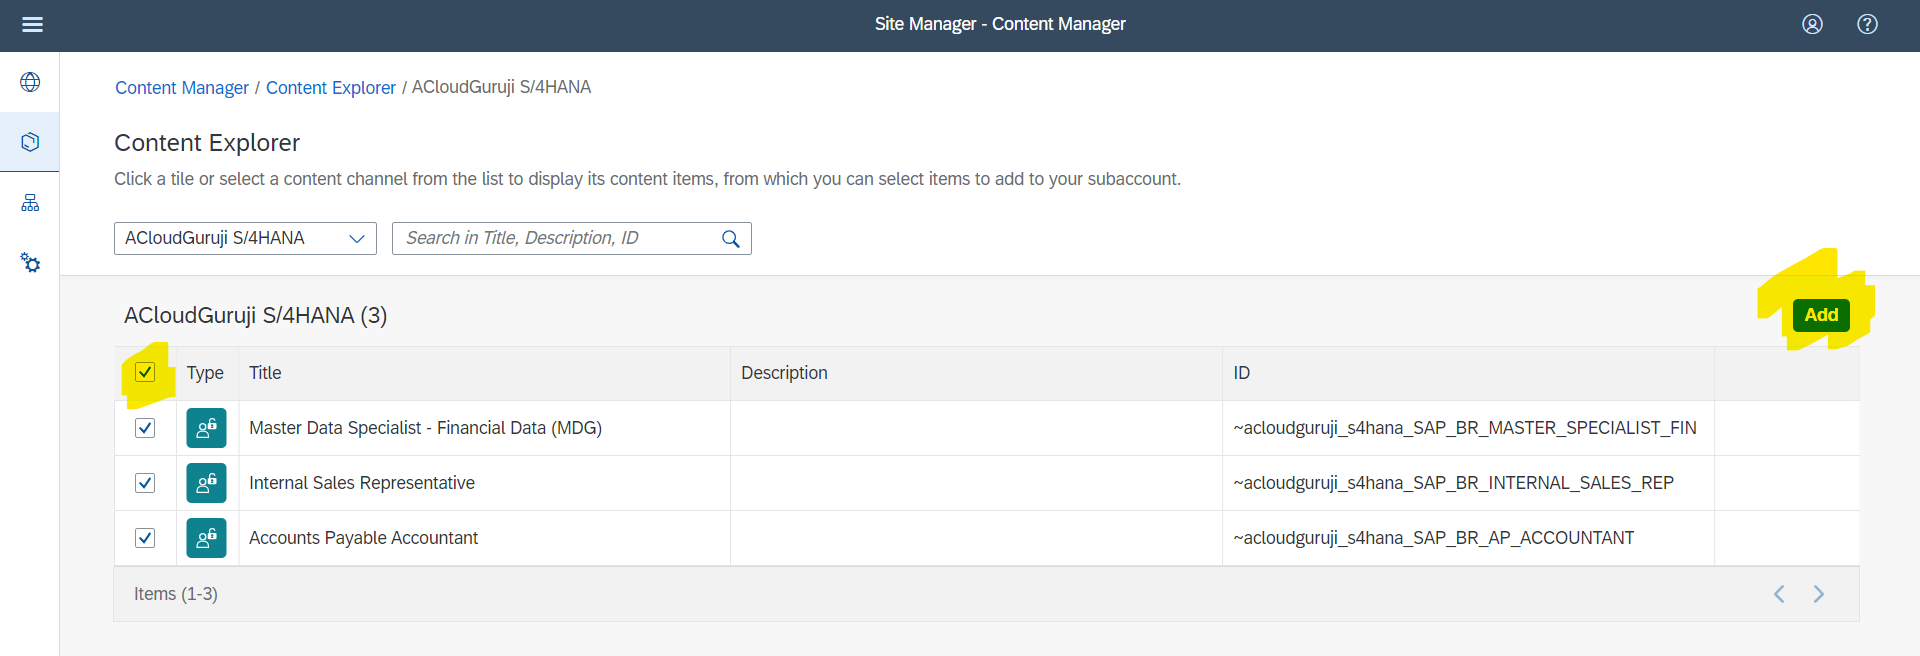Navigate to Content Manager breadcrumb

pos(182,88)
